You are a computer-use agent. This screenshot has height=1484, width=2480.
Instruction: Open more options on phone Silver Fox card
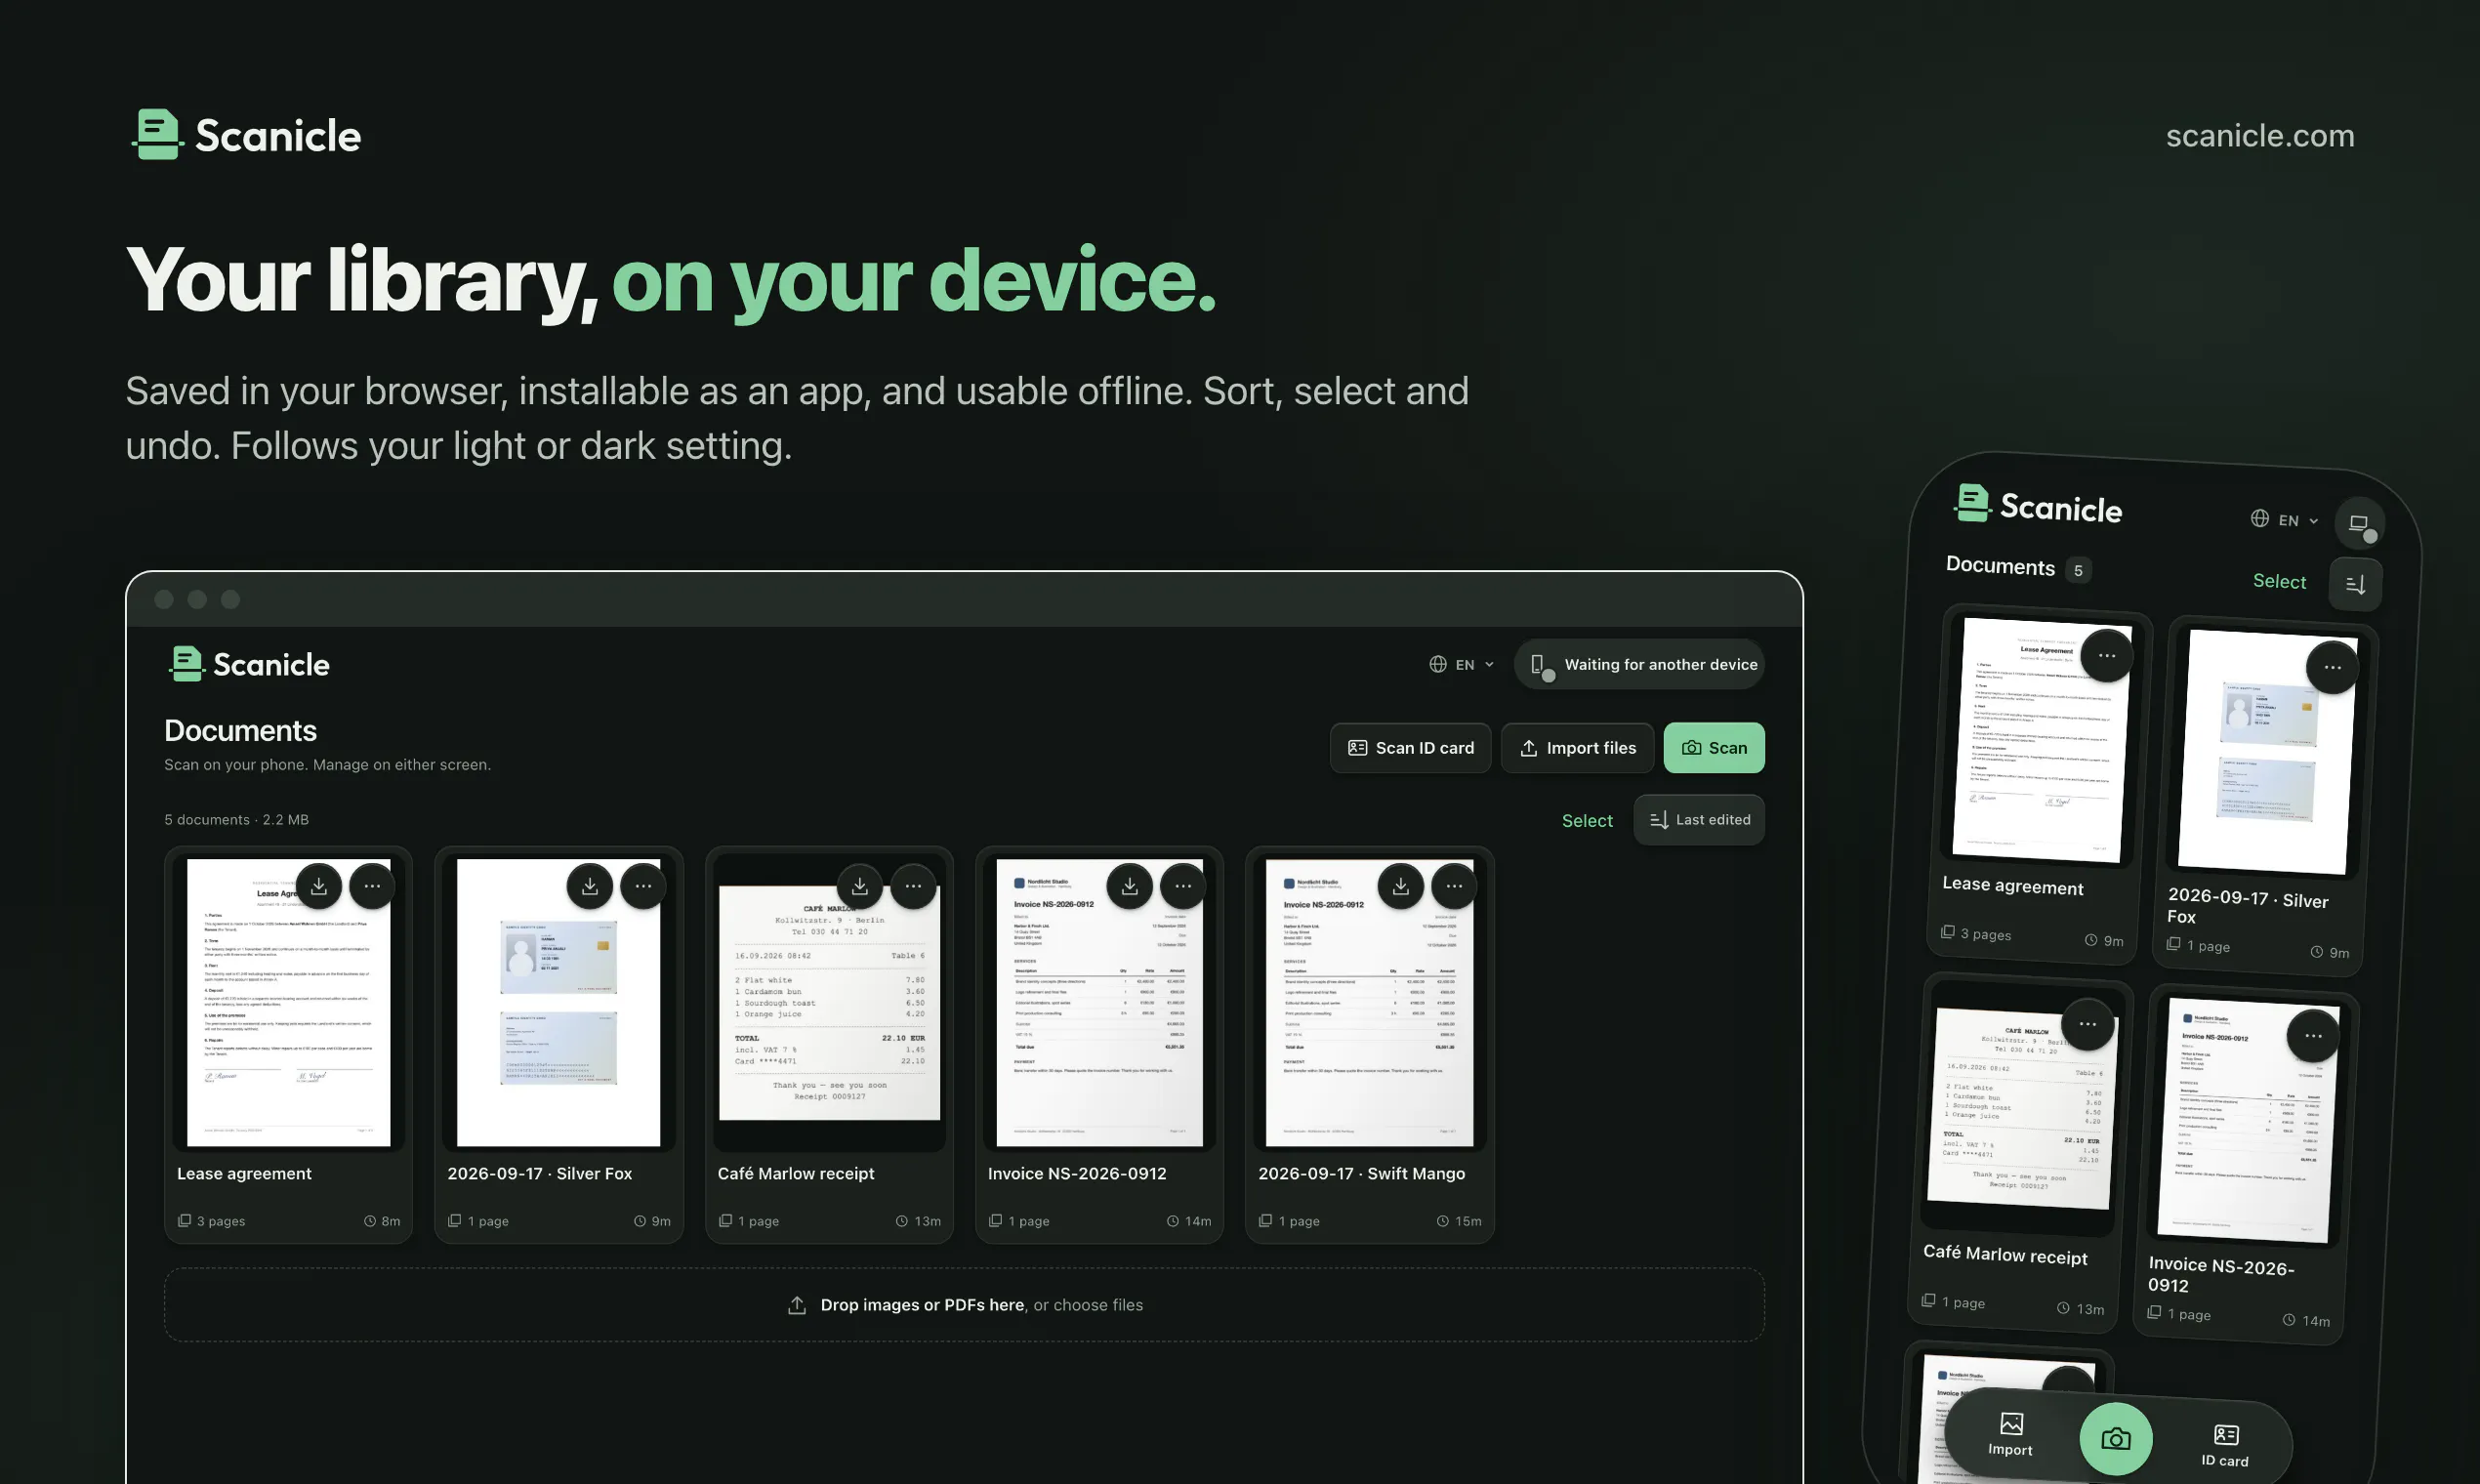pos(2332,668)
